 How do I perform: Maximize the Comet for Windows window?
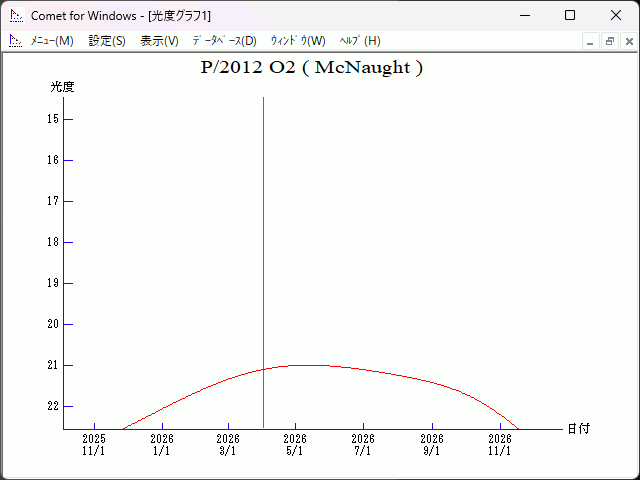pyautogui.click(x=570, y=15)
